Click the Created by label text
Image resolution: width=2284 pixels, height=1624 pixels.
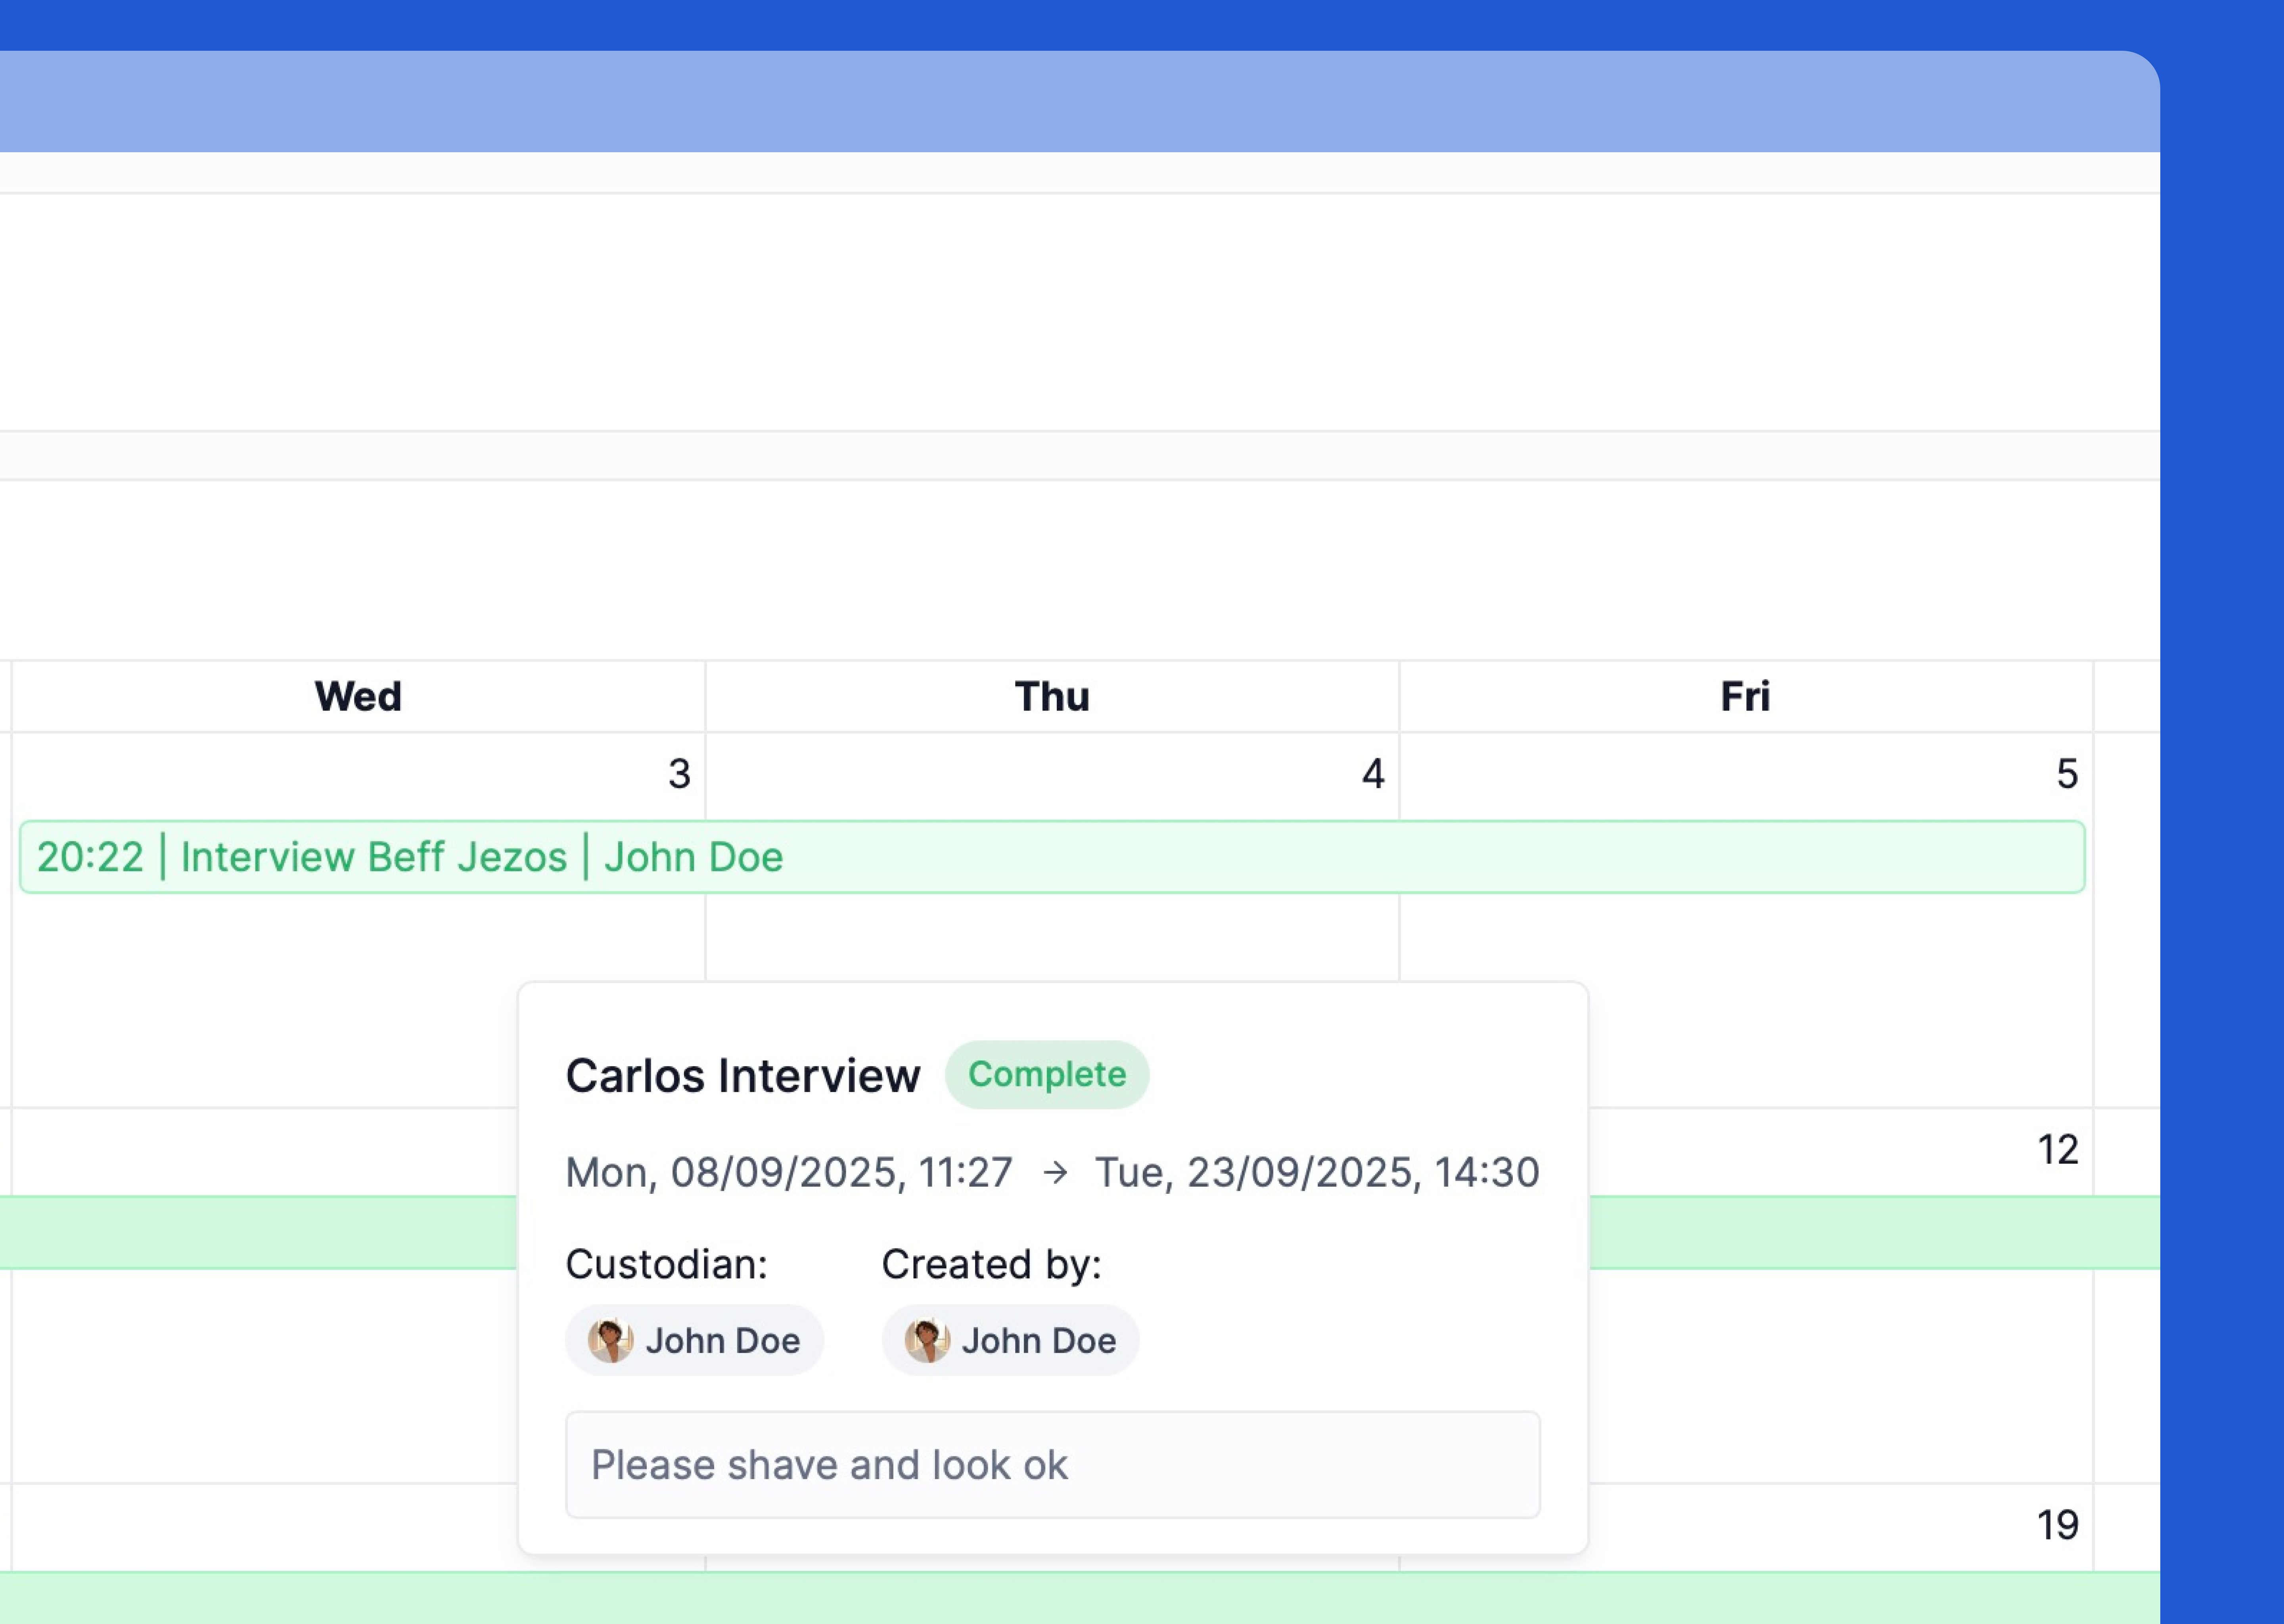tap(991, 1264)
